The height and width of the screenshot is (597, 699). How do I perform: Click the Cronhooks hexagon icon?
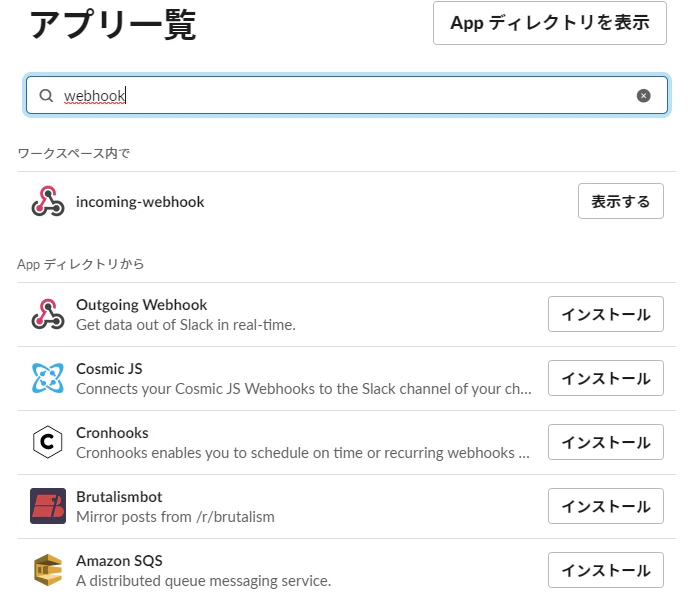coord(48,442)
